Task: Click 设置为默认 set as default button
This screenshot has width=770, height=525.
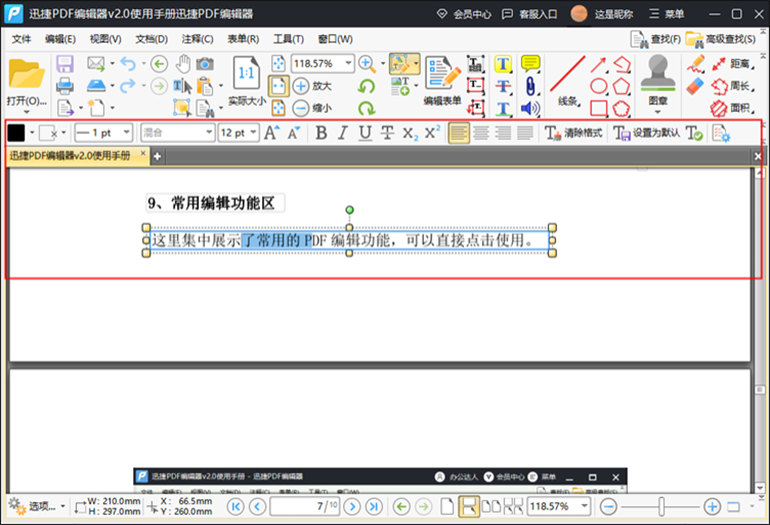Action: pos(646,133)
